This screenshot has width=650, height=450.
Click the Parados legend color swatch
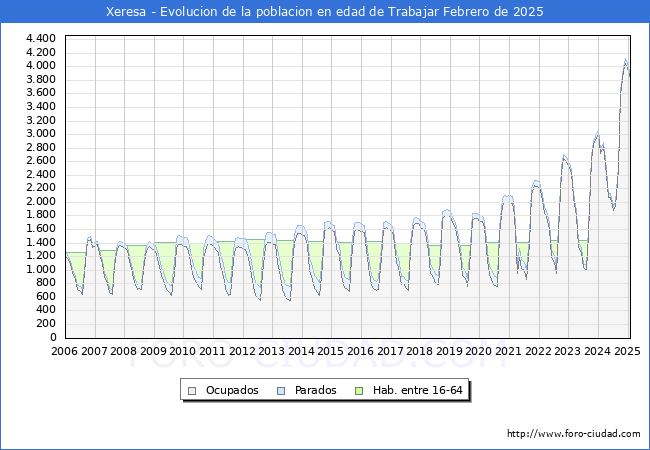click(281, 391)
